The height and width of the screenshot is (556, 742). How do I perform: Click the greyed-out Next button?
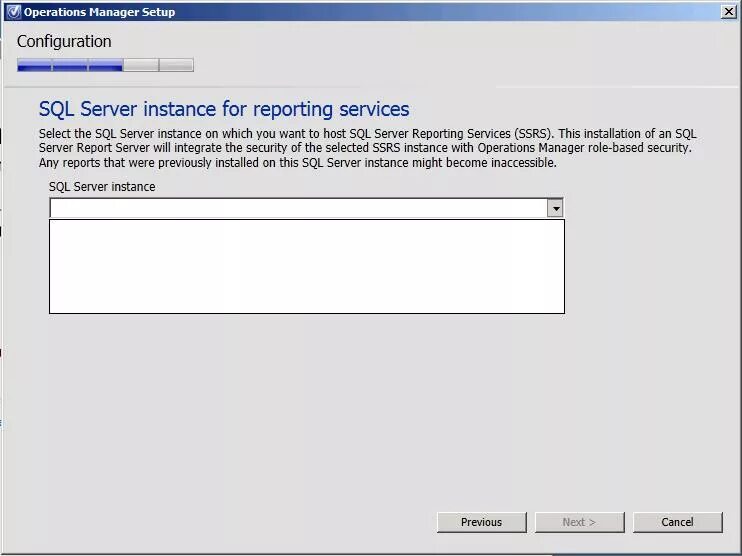point(580,522)
